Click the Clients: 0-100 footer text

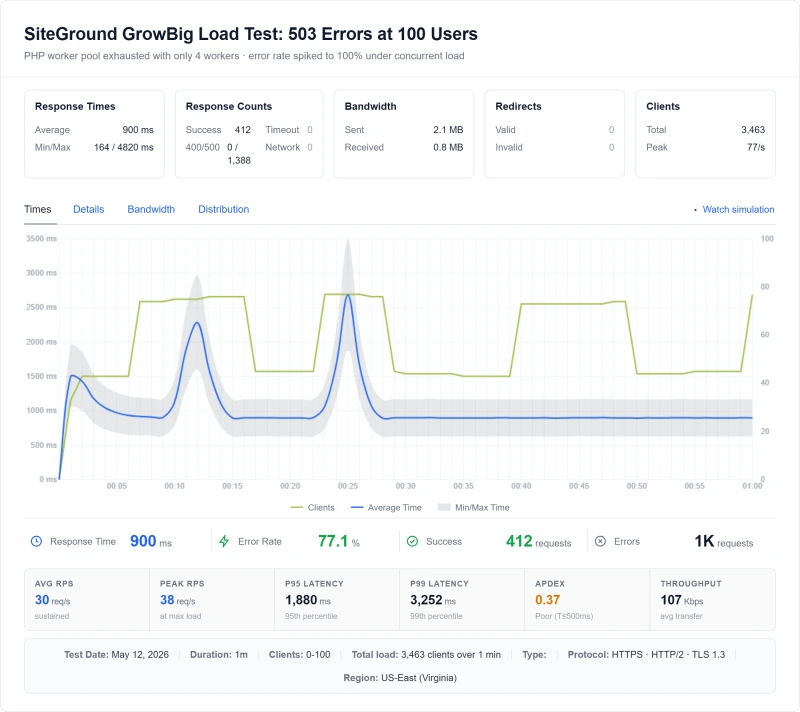(299, 654)
